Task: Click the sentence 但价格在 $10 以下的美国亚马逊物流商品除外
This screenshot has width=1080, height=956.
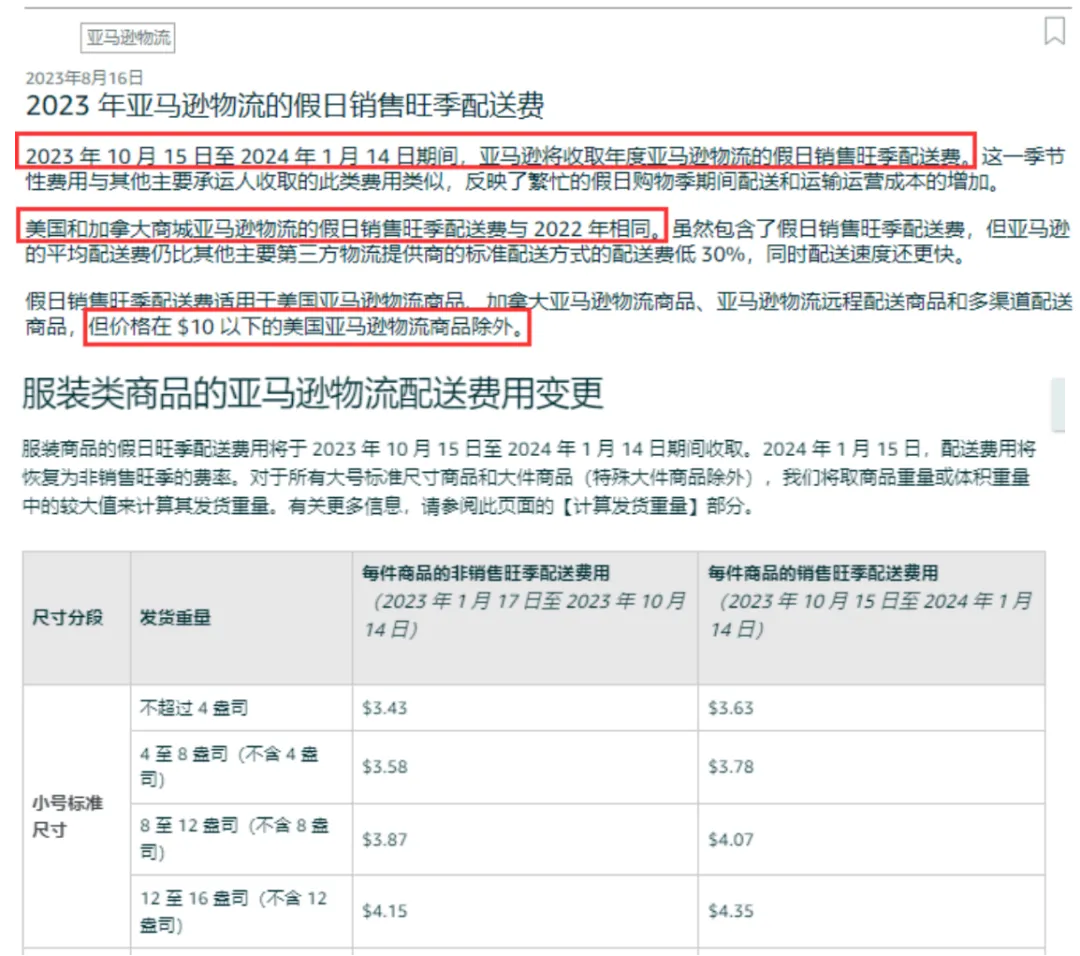Action: pos(307,327)
